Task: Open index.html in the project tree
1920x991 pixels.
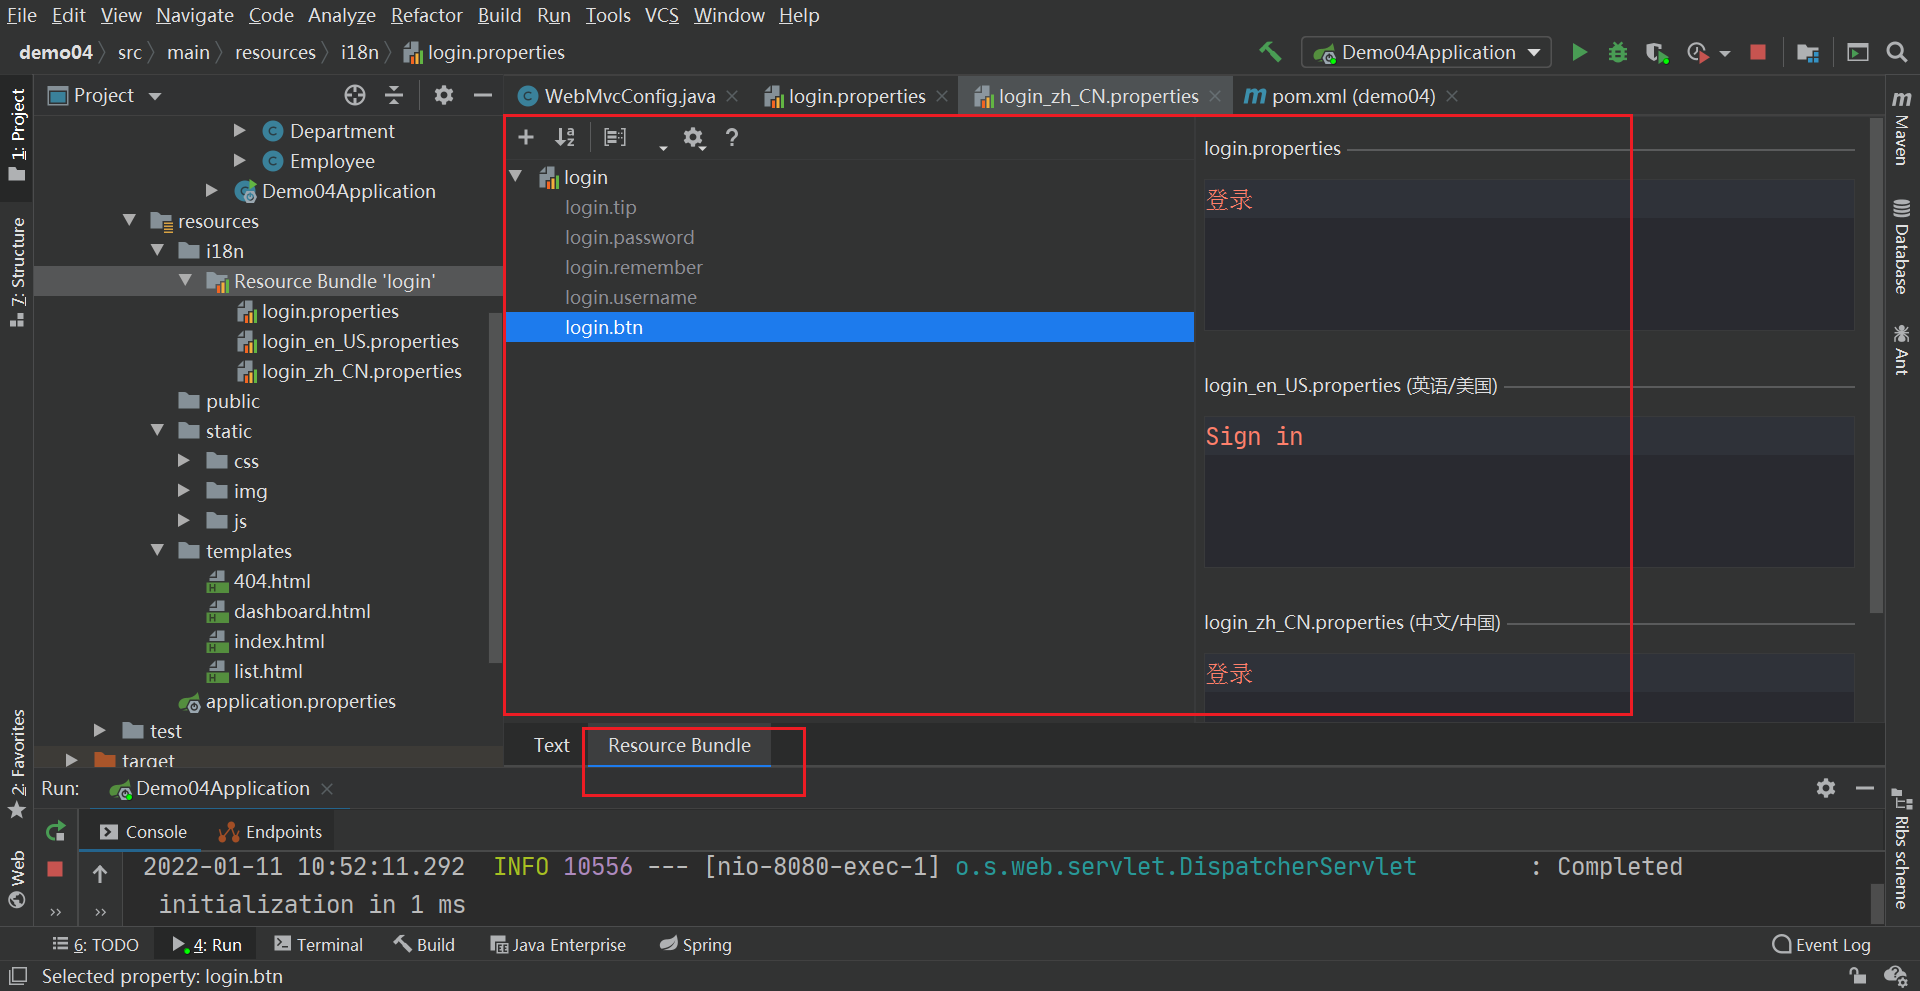Action: tap(279, 641)
